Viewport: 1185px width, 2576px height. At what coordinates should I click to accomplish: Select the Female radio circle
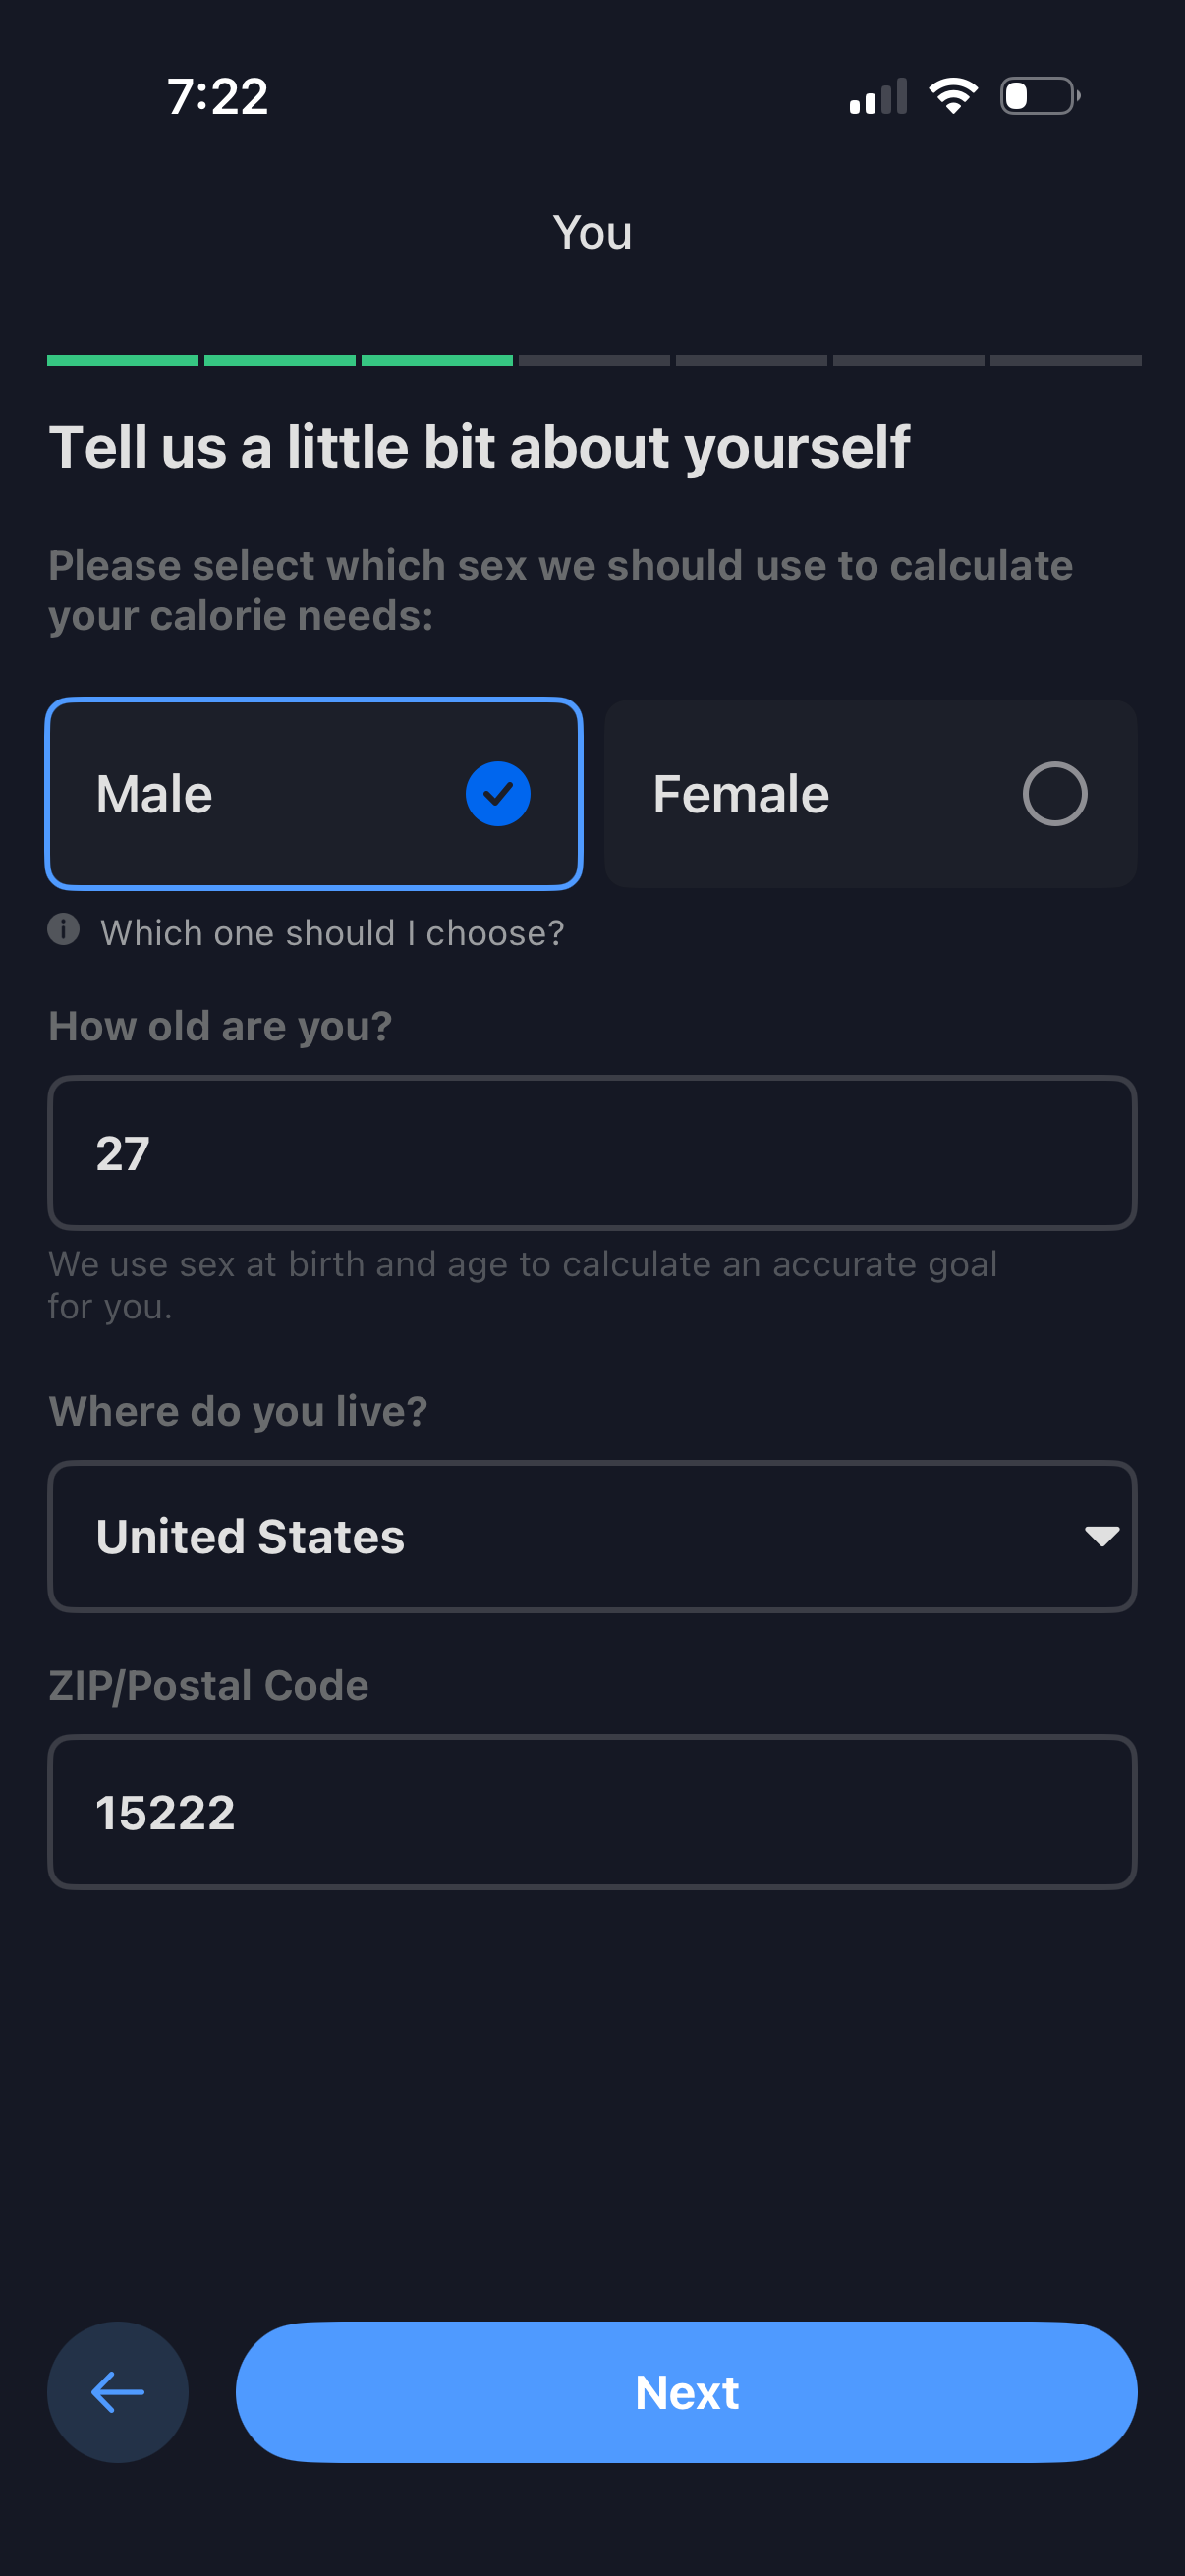pos(1054,794)
